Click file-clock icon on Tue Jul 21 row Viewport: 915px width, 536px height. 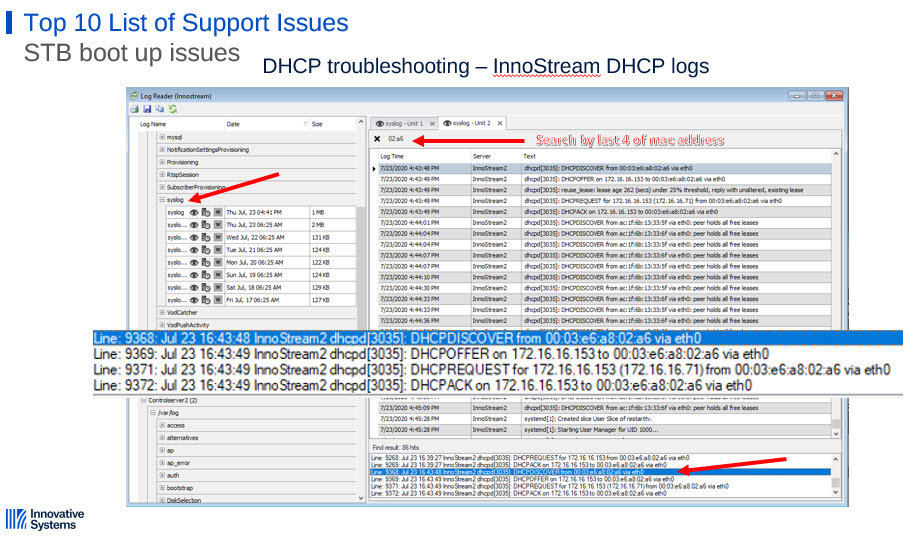tap(205, 250)
